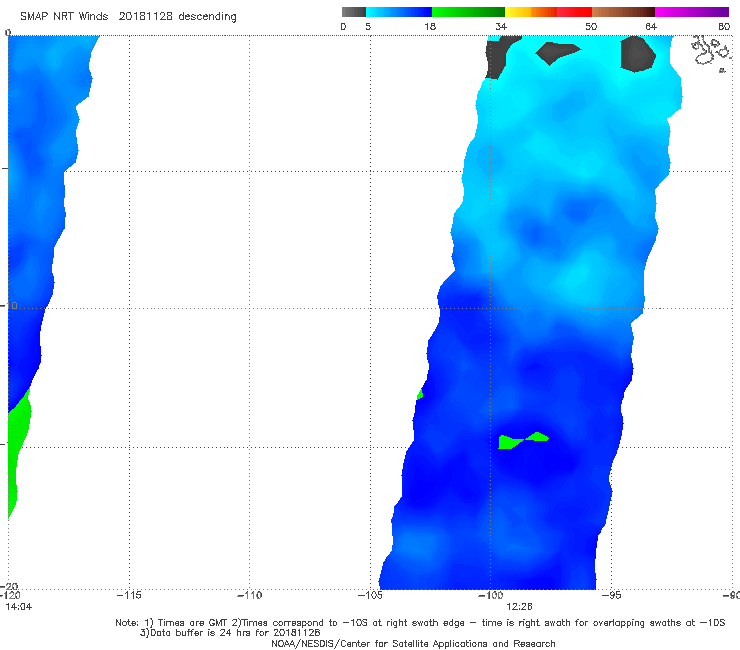Image resolution: width=740 pixels, height=650 pixels.
Task: Click the swath time '14:04'
Action: [19, 607]
